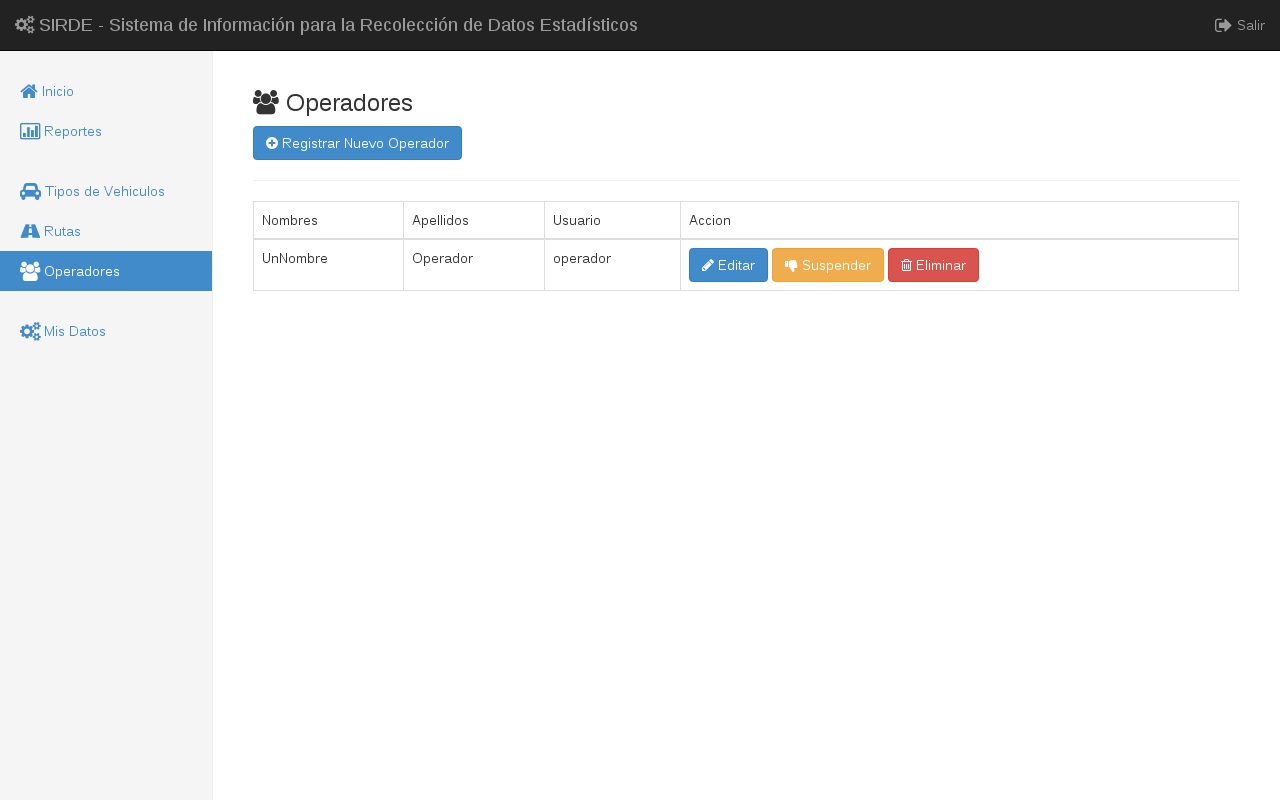1280x800 pixels.
Task: Click the Salir sign-out icon
Action: (1223, 25)
